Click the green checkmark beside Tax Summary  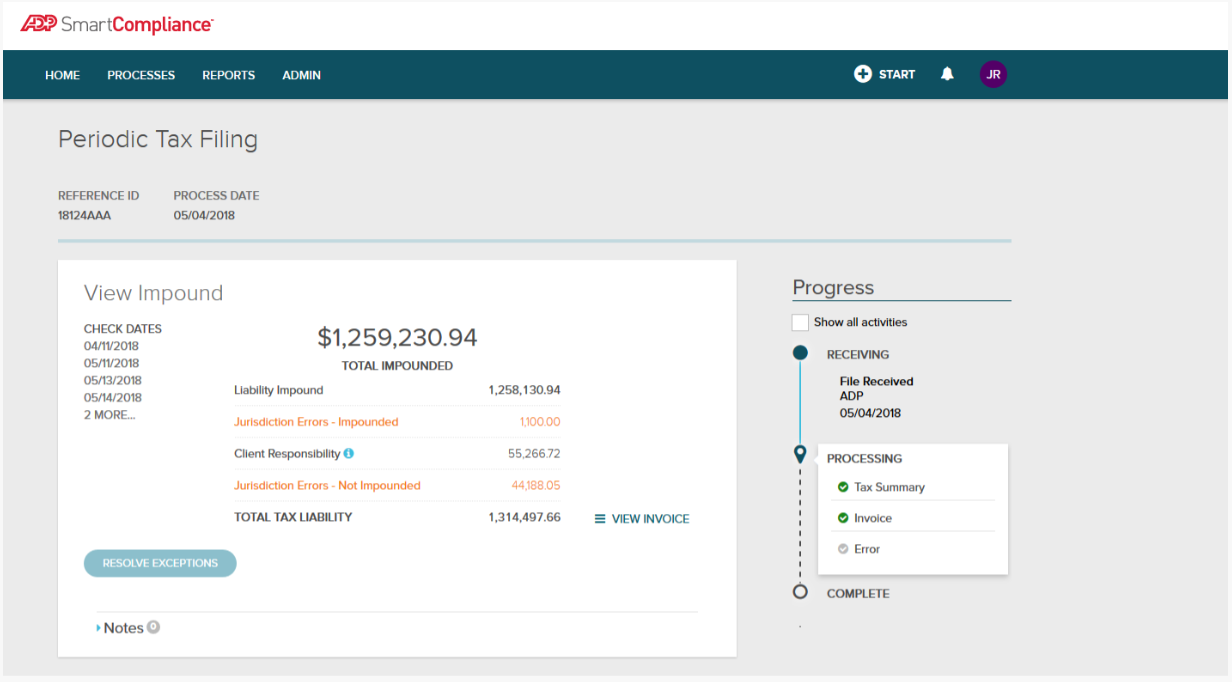843,487
